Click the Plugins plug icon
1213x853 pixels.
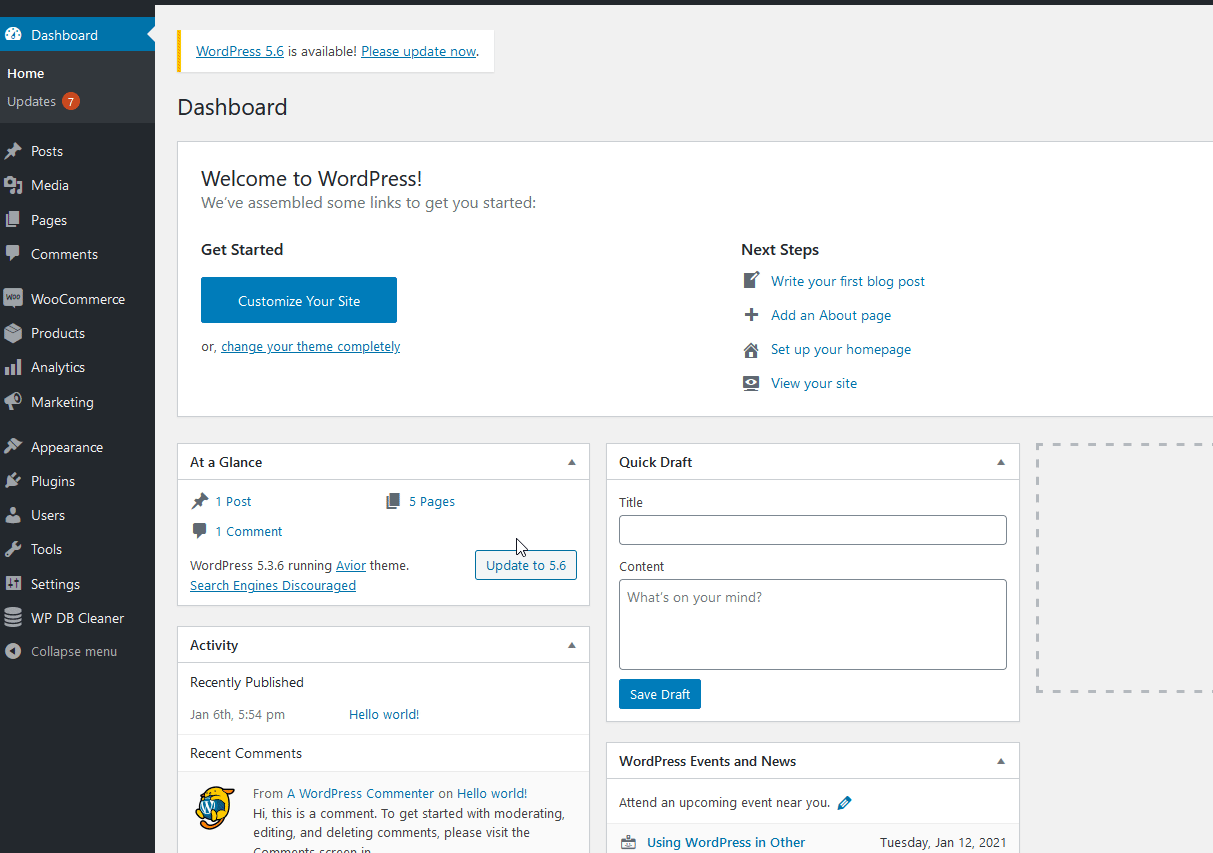pos(13,481)
